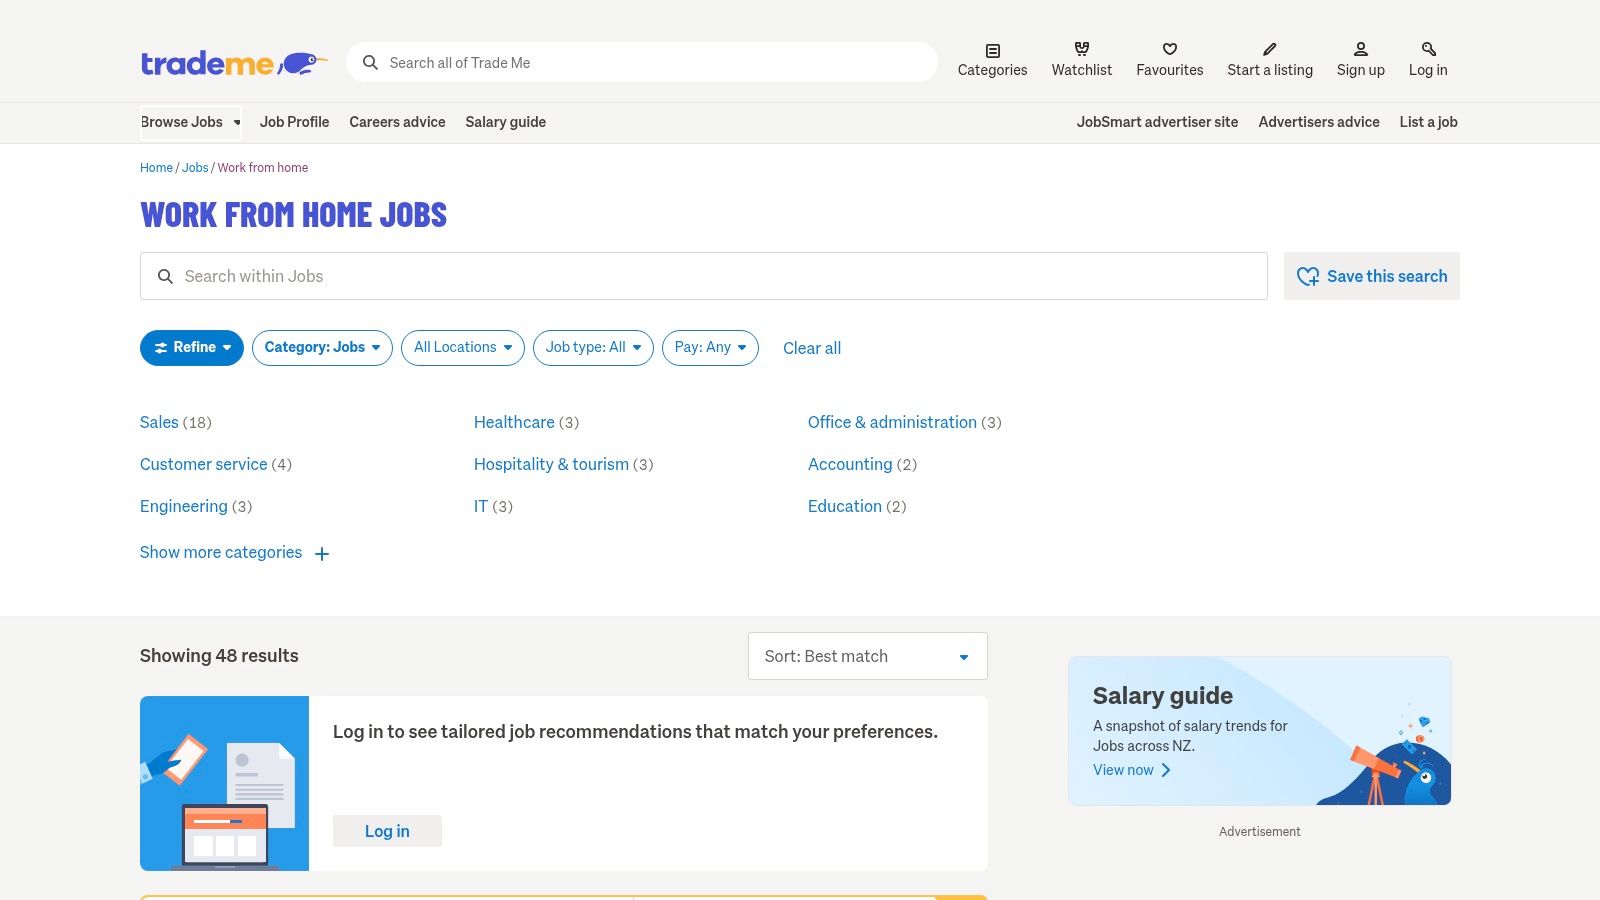The image size is (1600, 900).
Task: Switch to the Careers advice tab
Action: [x=397, y=122]
